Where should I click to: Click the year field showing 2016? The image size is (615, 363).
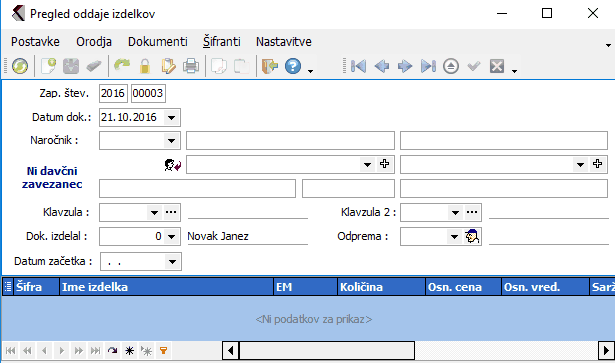pyautogui.click(x=113, y=93)
